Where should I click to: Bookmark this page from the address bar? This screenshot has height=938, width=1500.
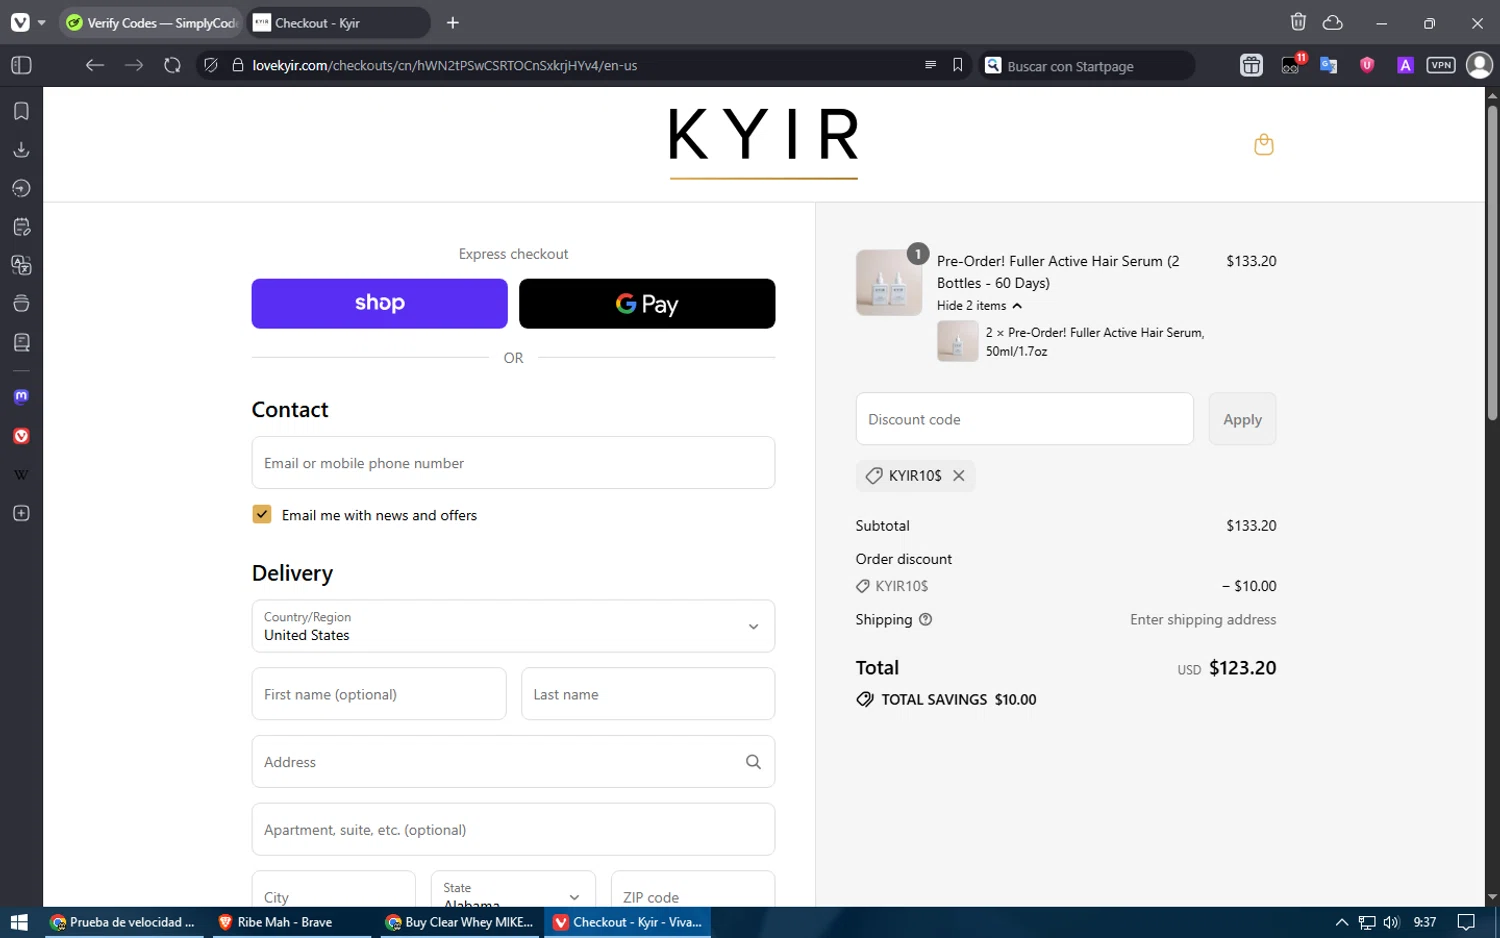coord(958,65)
